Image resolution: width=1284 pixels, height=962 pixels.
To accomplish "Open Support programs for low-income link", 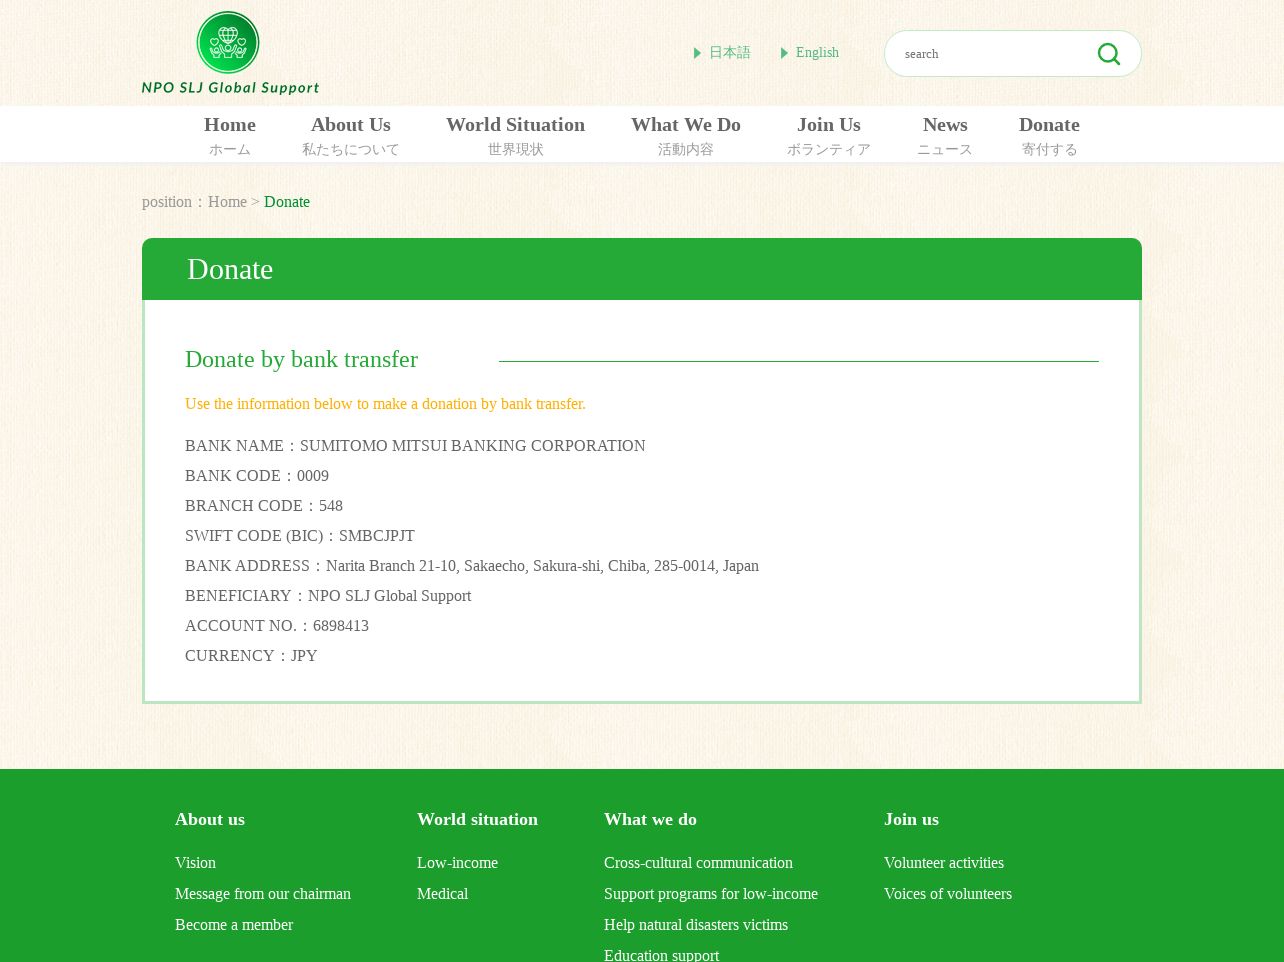I will [x=711, y=894].
